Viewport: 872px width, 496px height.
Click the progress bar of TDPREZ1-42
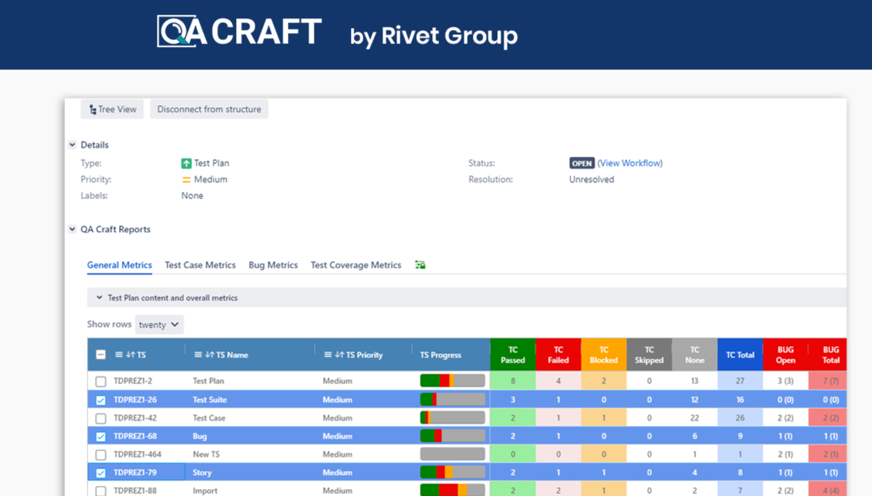[453, 418]
